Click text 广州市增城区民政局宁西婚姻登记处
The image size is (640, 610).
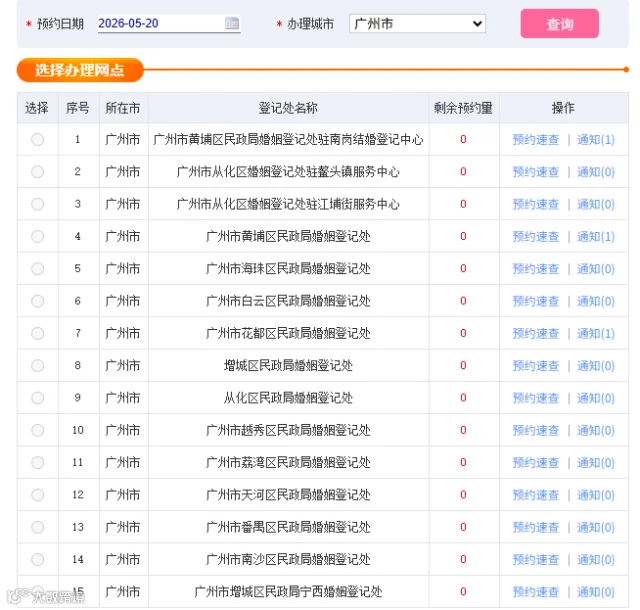[x=288, y=592]
